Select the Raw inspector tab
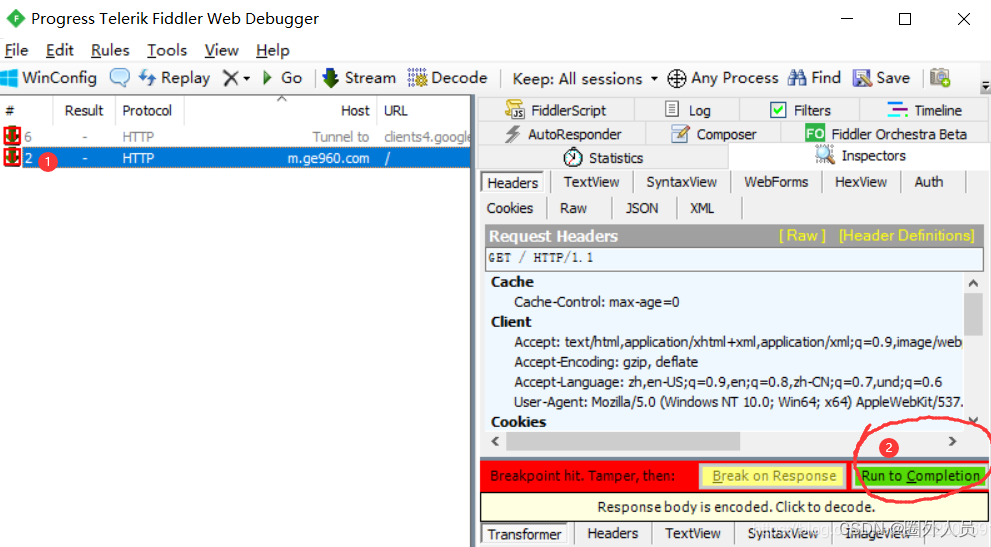The width and height of the screenshot is (991, 547). point(573,208)
